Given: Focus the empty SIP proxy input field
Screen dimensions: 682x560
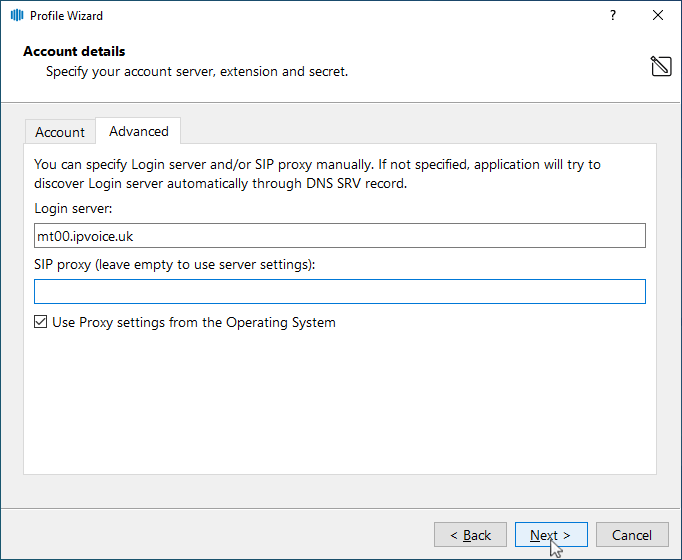Looking at the screenshot, I should [339, 291].
